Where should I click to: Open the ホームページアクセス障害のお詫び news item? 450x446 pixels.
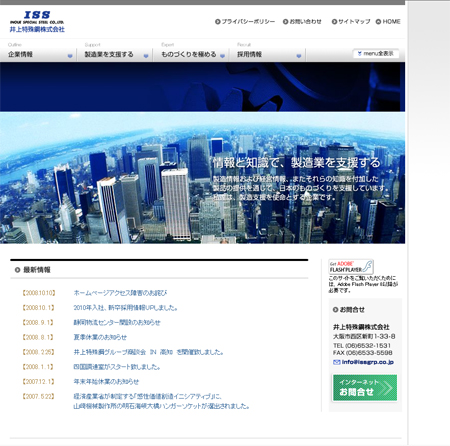120,293
